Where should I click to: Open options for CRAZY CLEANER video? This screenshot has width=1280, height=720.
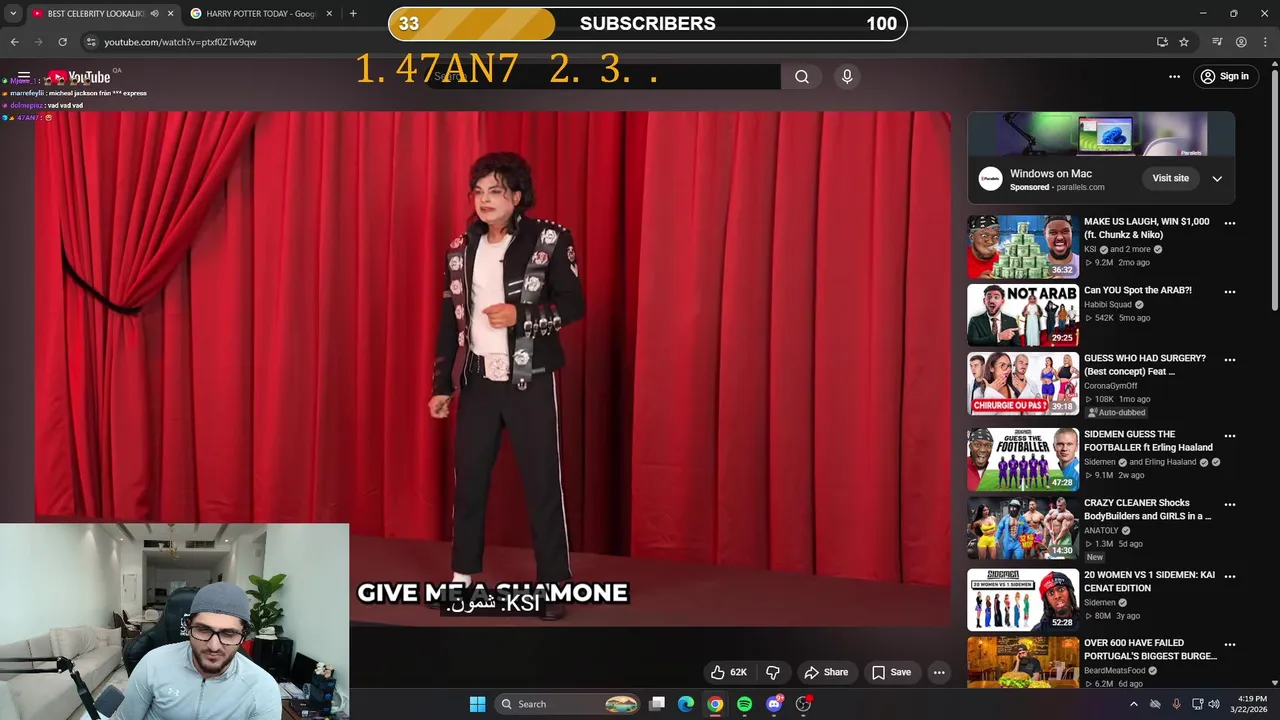click(x=1230, y=505)
